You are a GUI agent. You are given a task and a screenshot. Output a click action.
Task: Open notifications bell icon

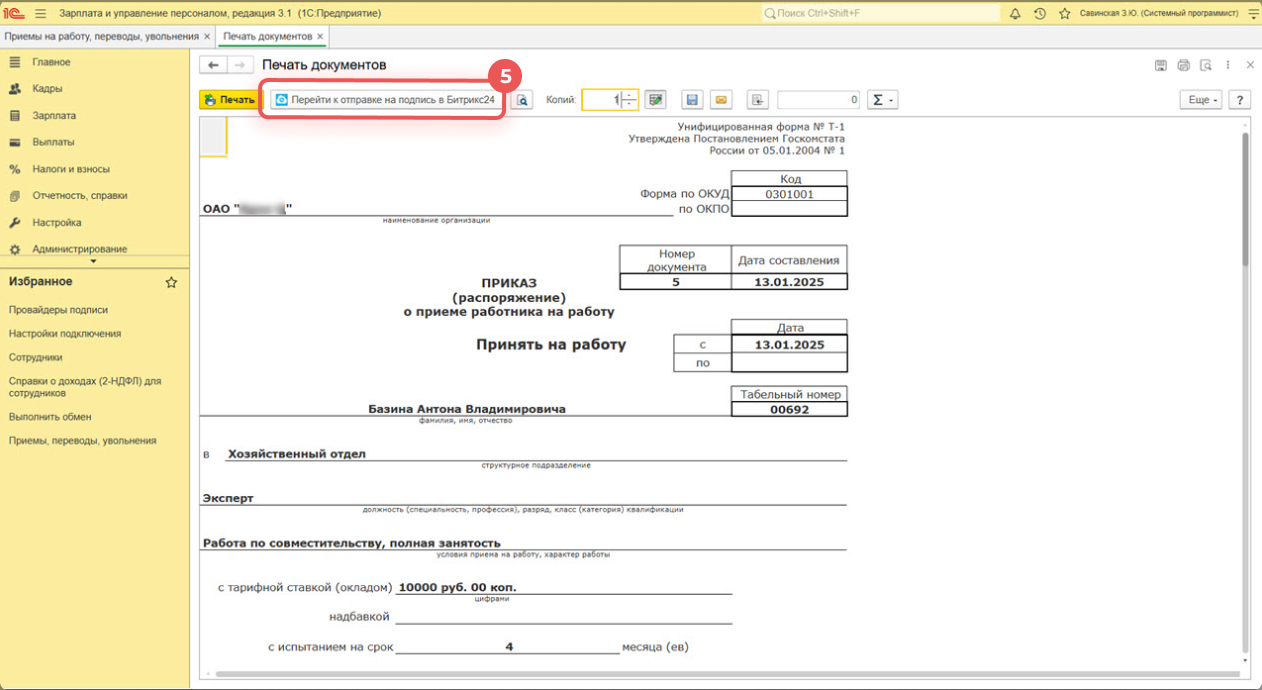click(x=1015, y=13)
